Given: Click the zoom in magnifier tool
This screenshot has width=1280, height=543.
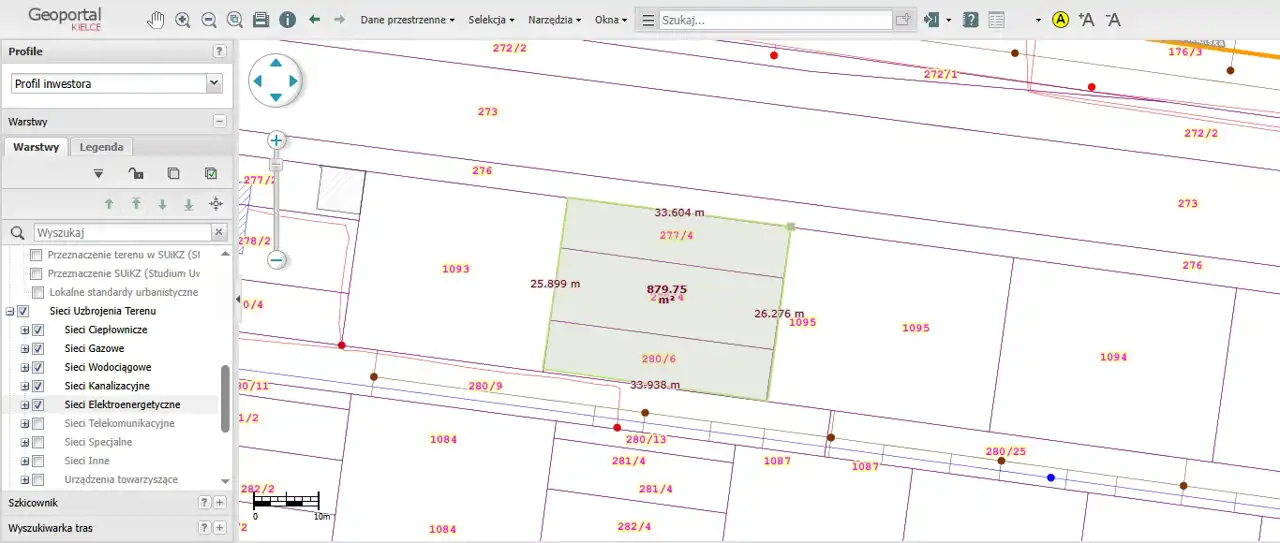Looking at the screenshot, I should click(x=183, y=20).
